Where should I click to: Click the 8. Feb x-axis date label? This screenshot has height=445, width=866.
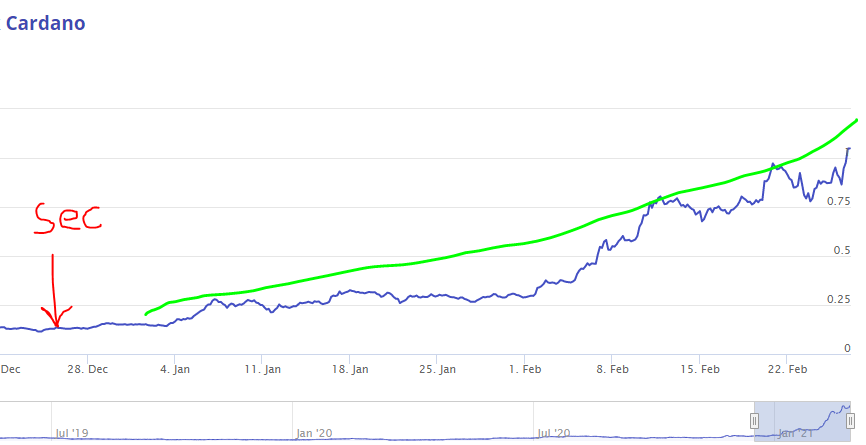(612, 369)
